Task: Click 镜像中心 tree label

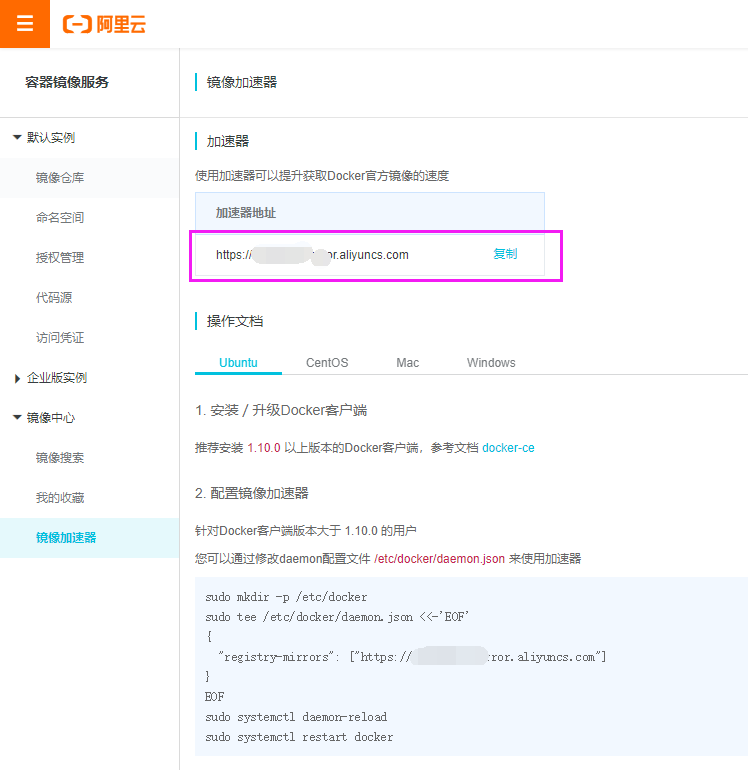Action: click(x=51, y=418)
